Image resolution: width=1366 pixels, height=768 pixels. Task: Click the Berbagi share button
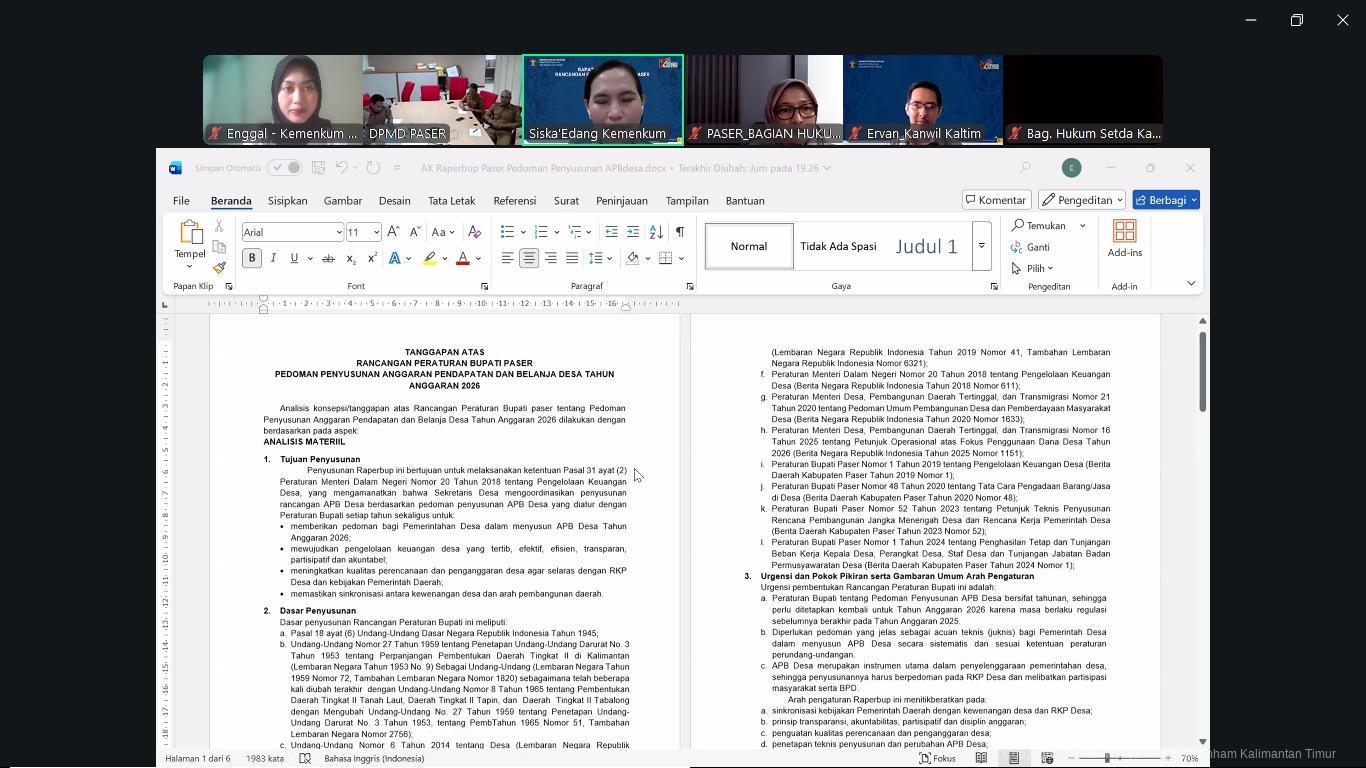click(1165, 200)
